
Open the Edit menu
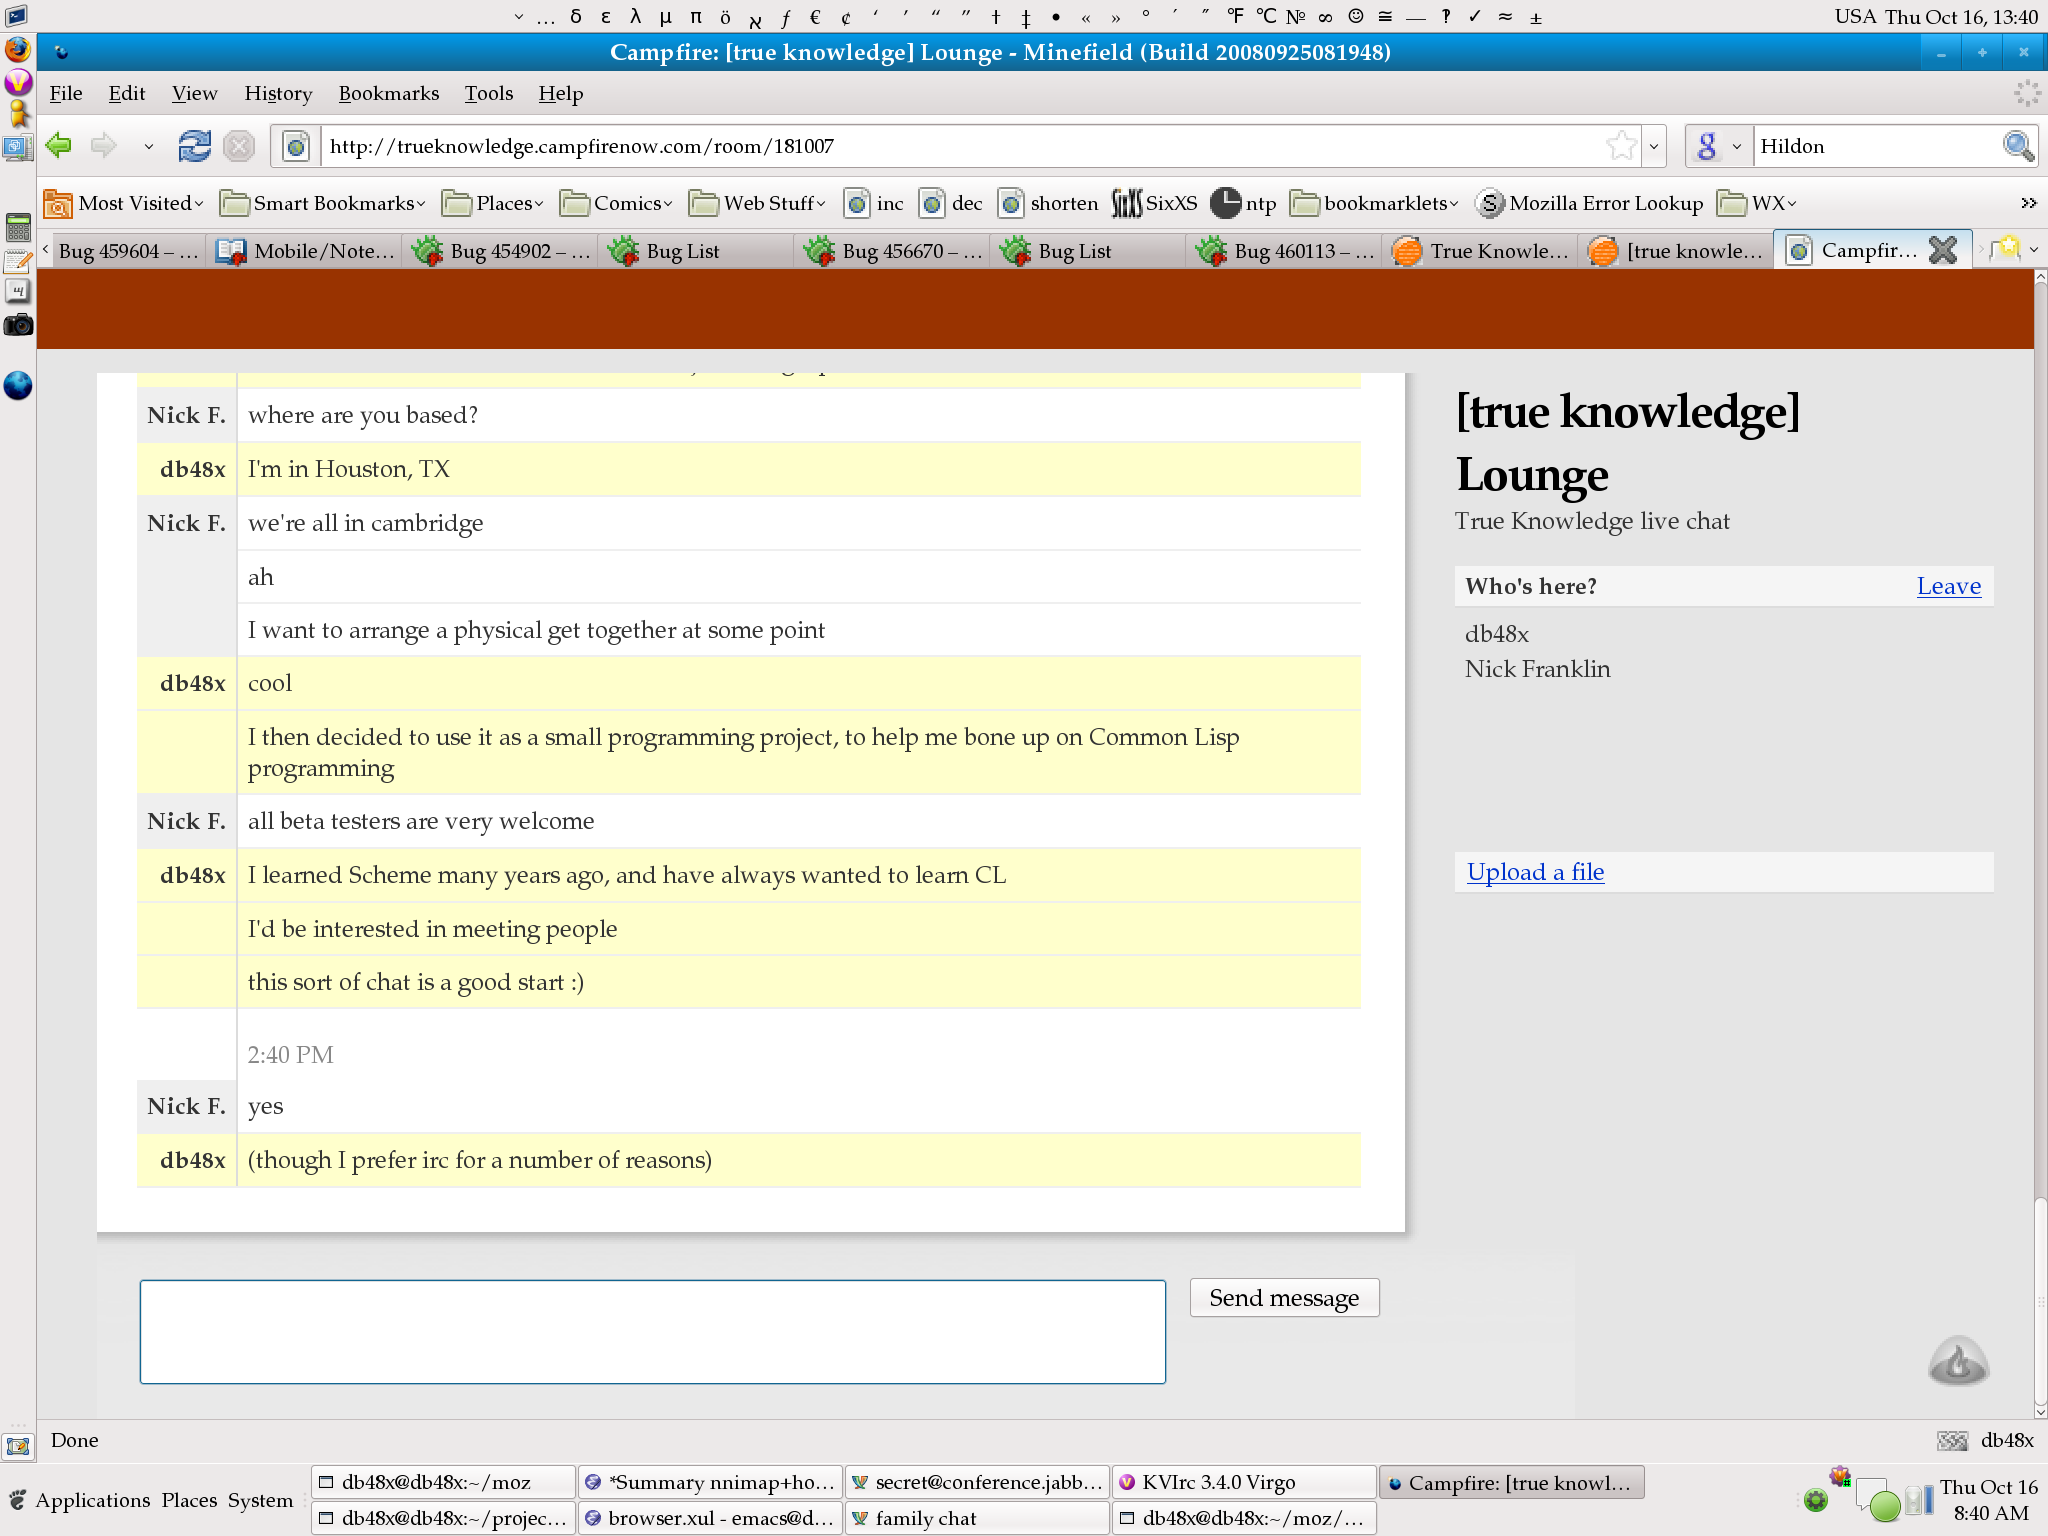127,93
